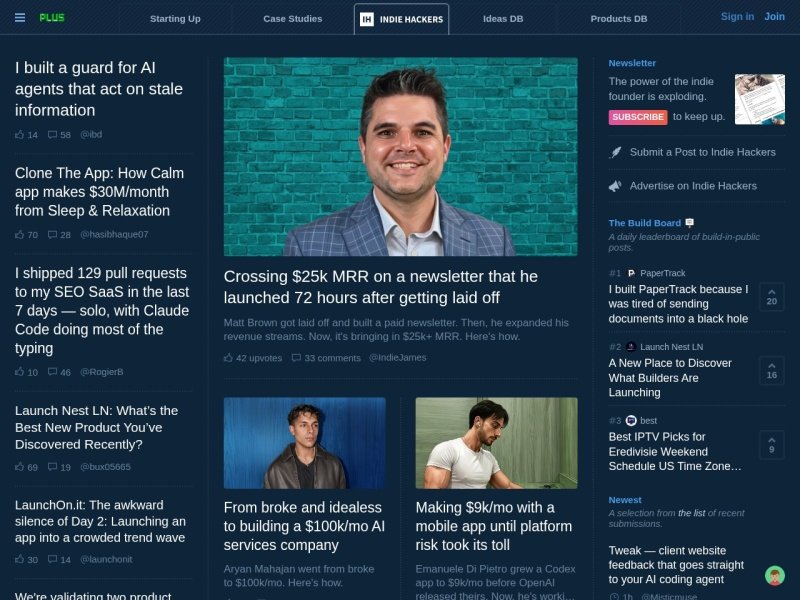Click author @RogierB
This screenshot has height=600, width=800.
(x=102, y=372)
